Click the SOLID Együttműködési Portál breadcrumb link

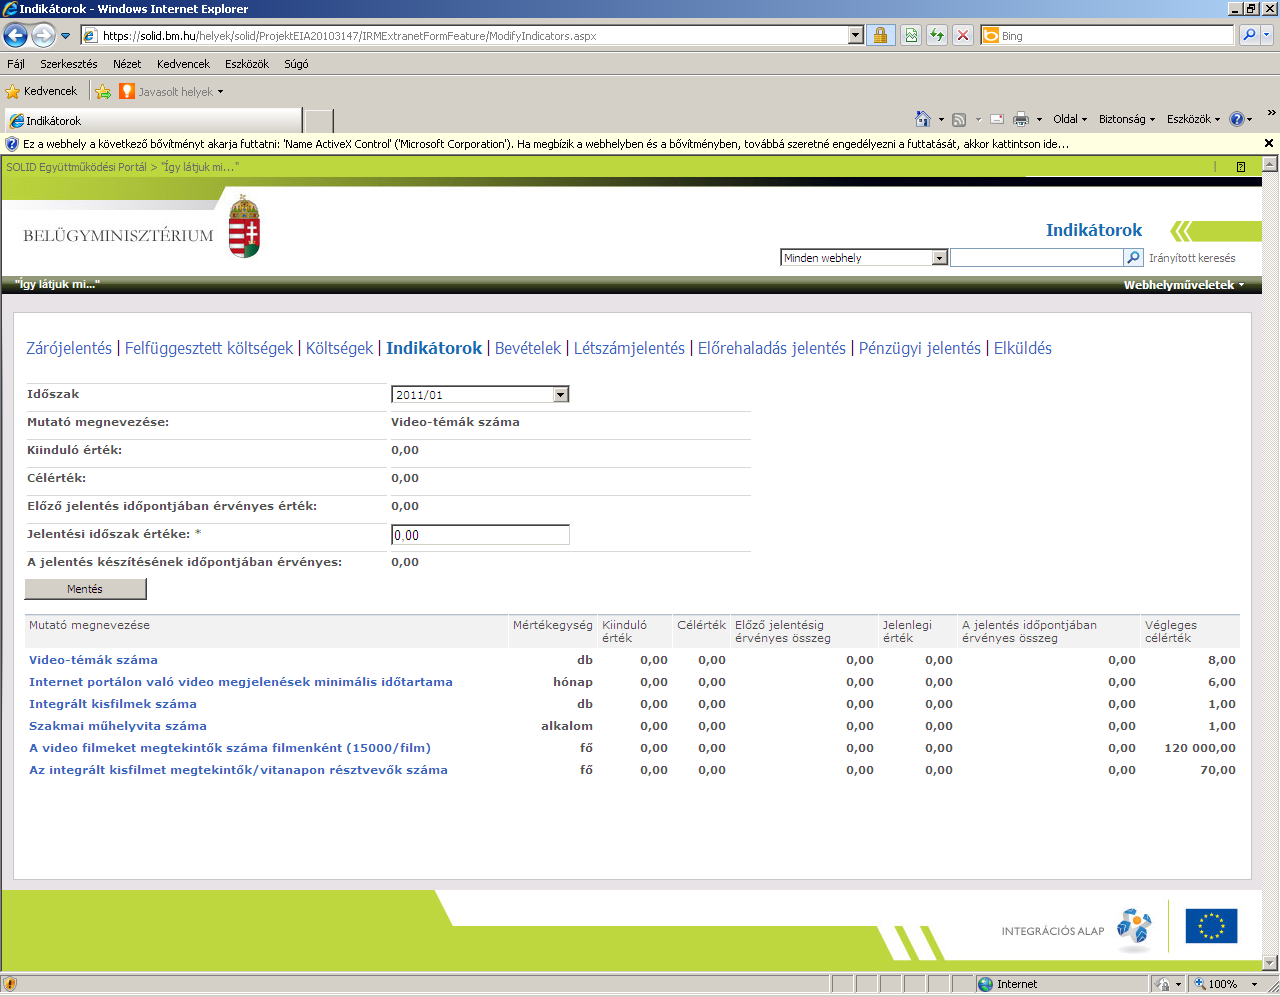76,167
